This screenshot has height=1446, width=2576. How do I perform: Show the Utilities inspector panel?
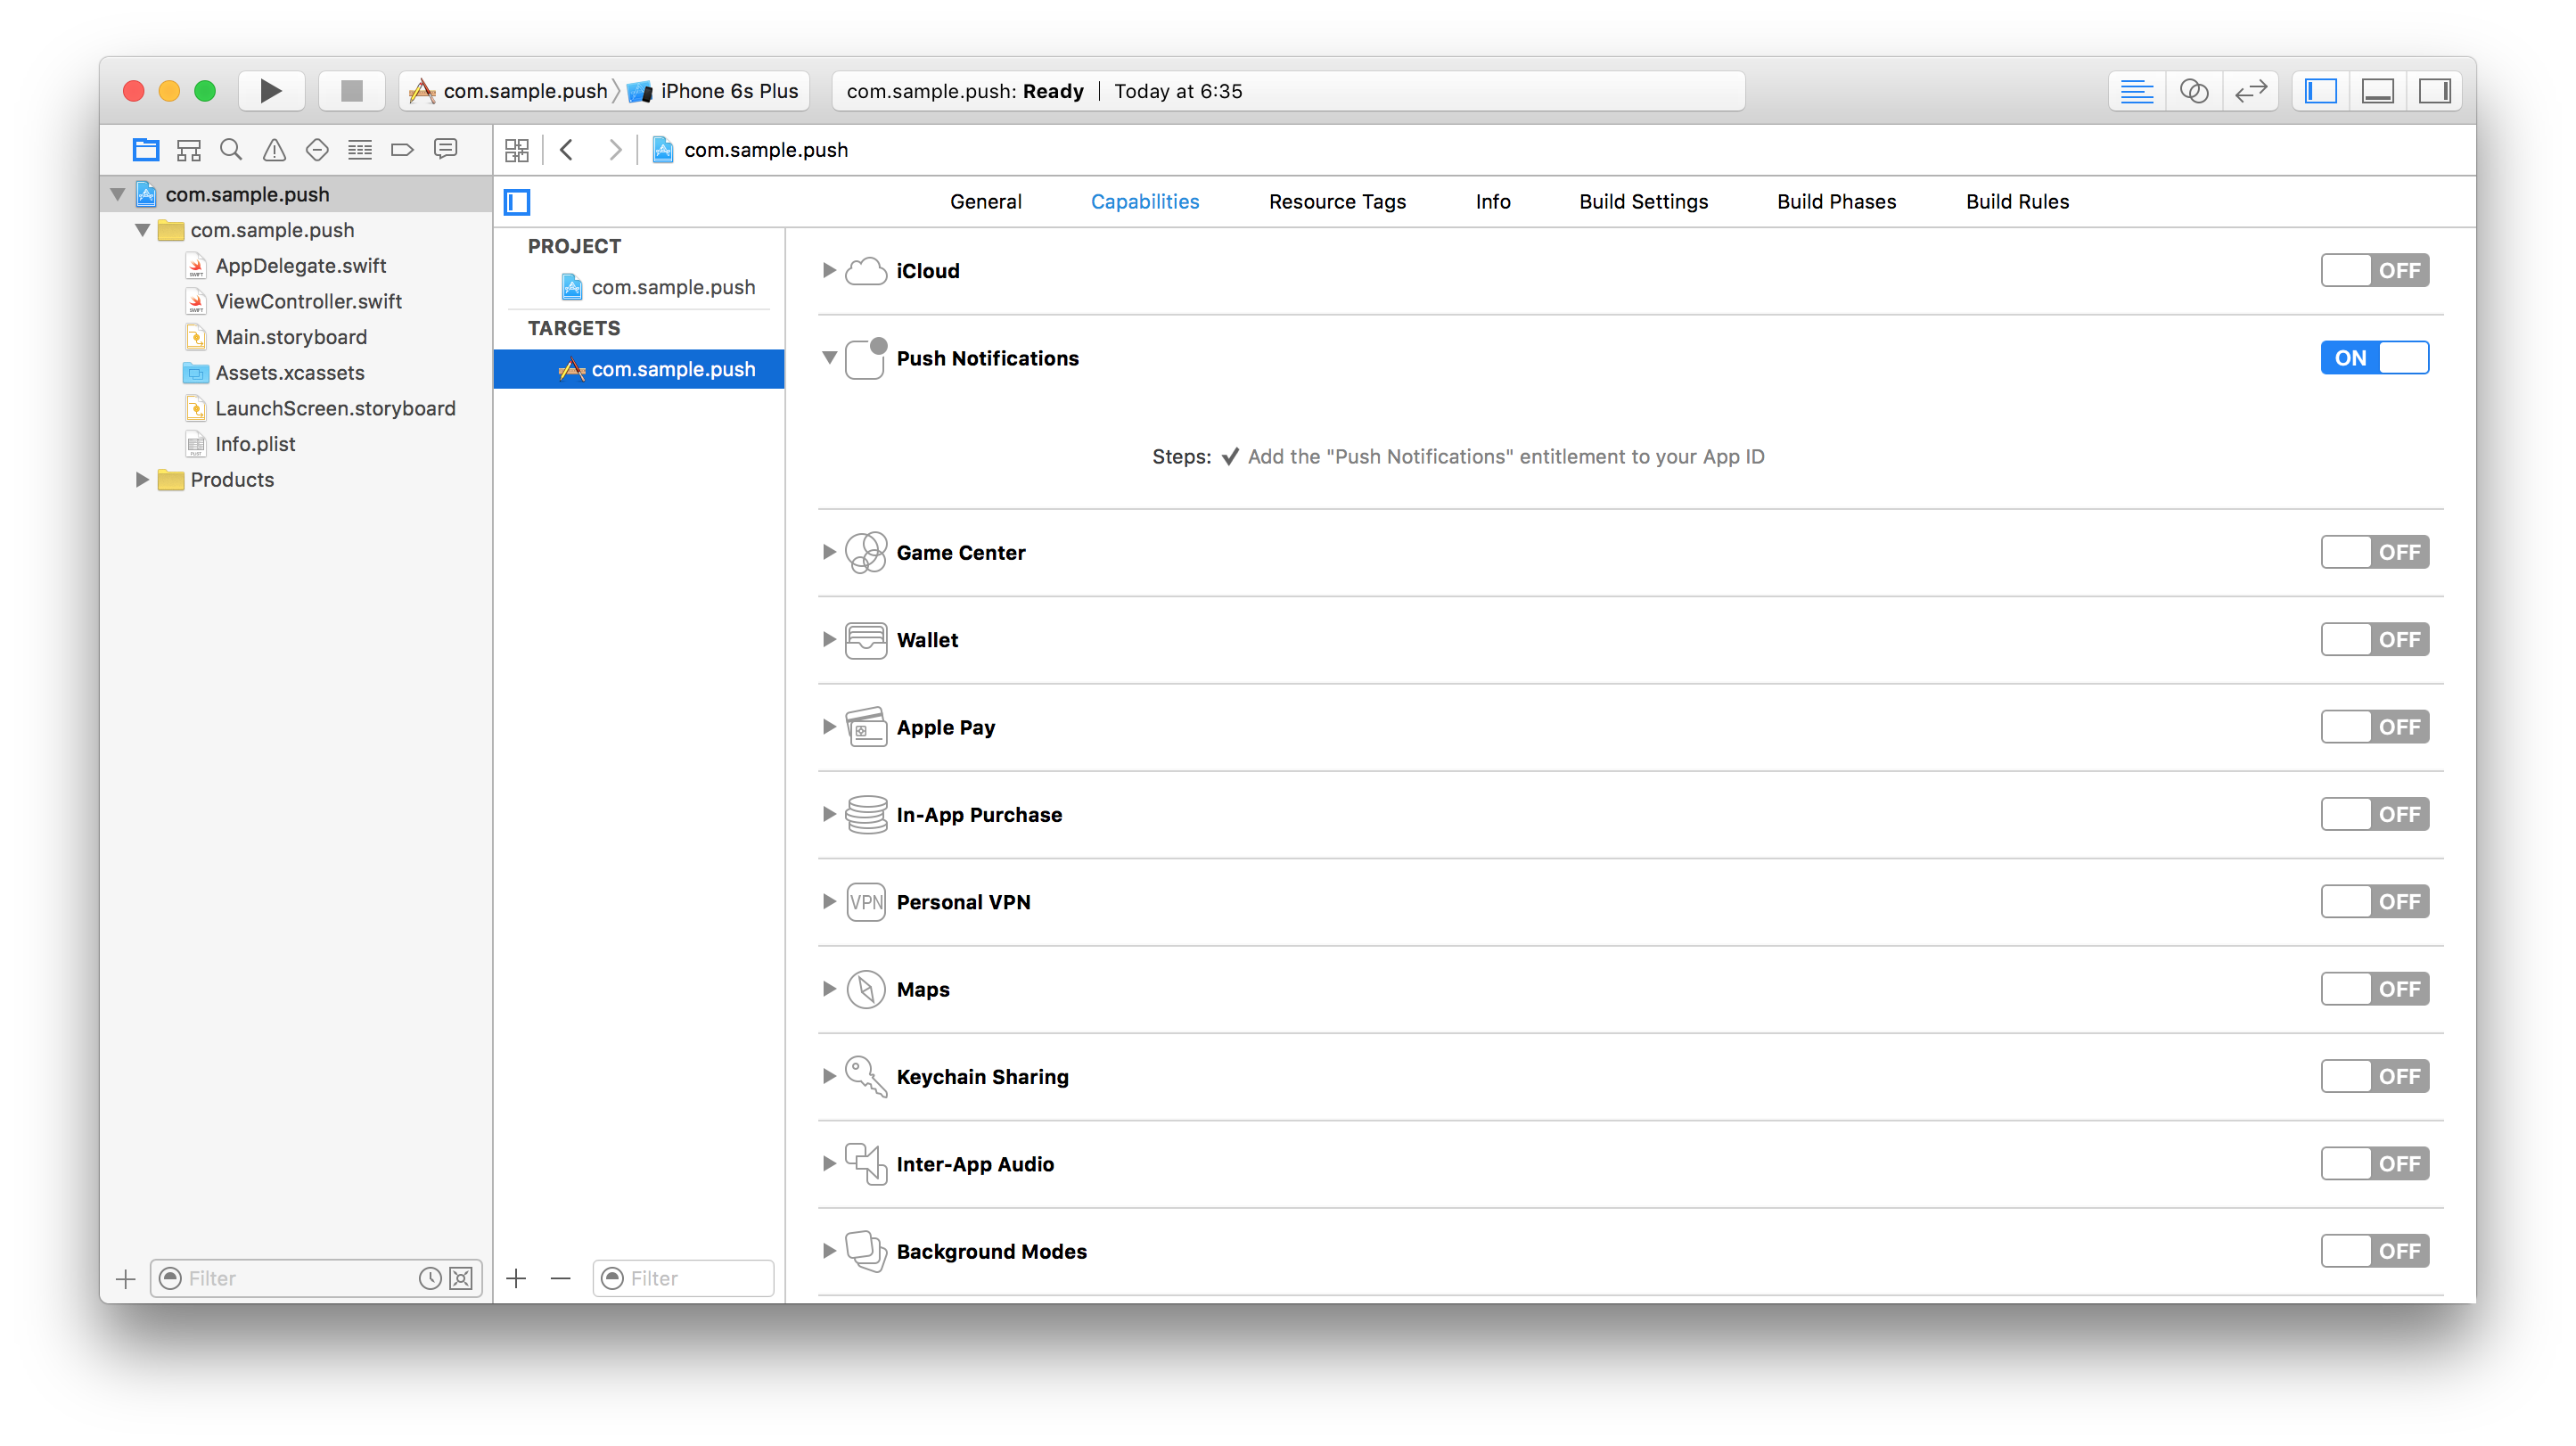click(2434, 91)
